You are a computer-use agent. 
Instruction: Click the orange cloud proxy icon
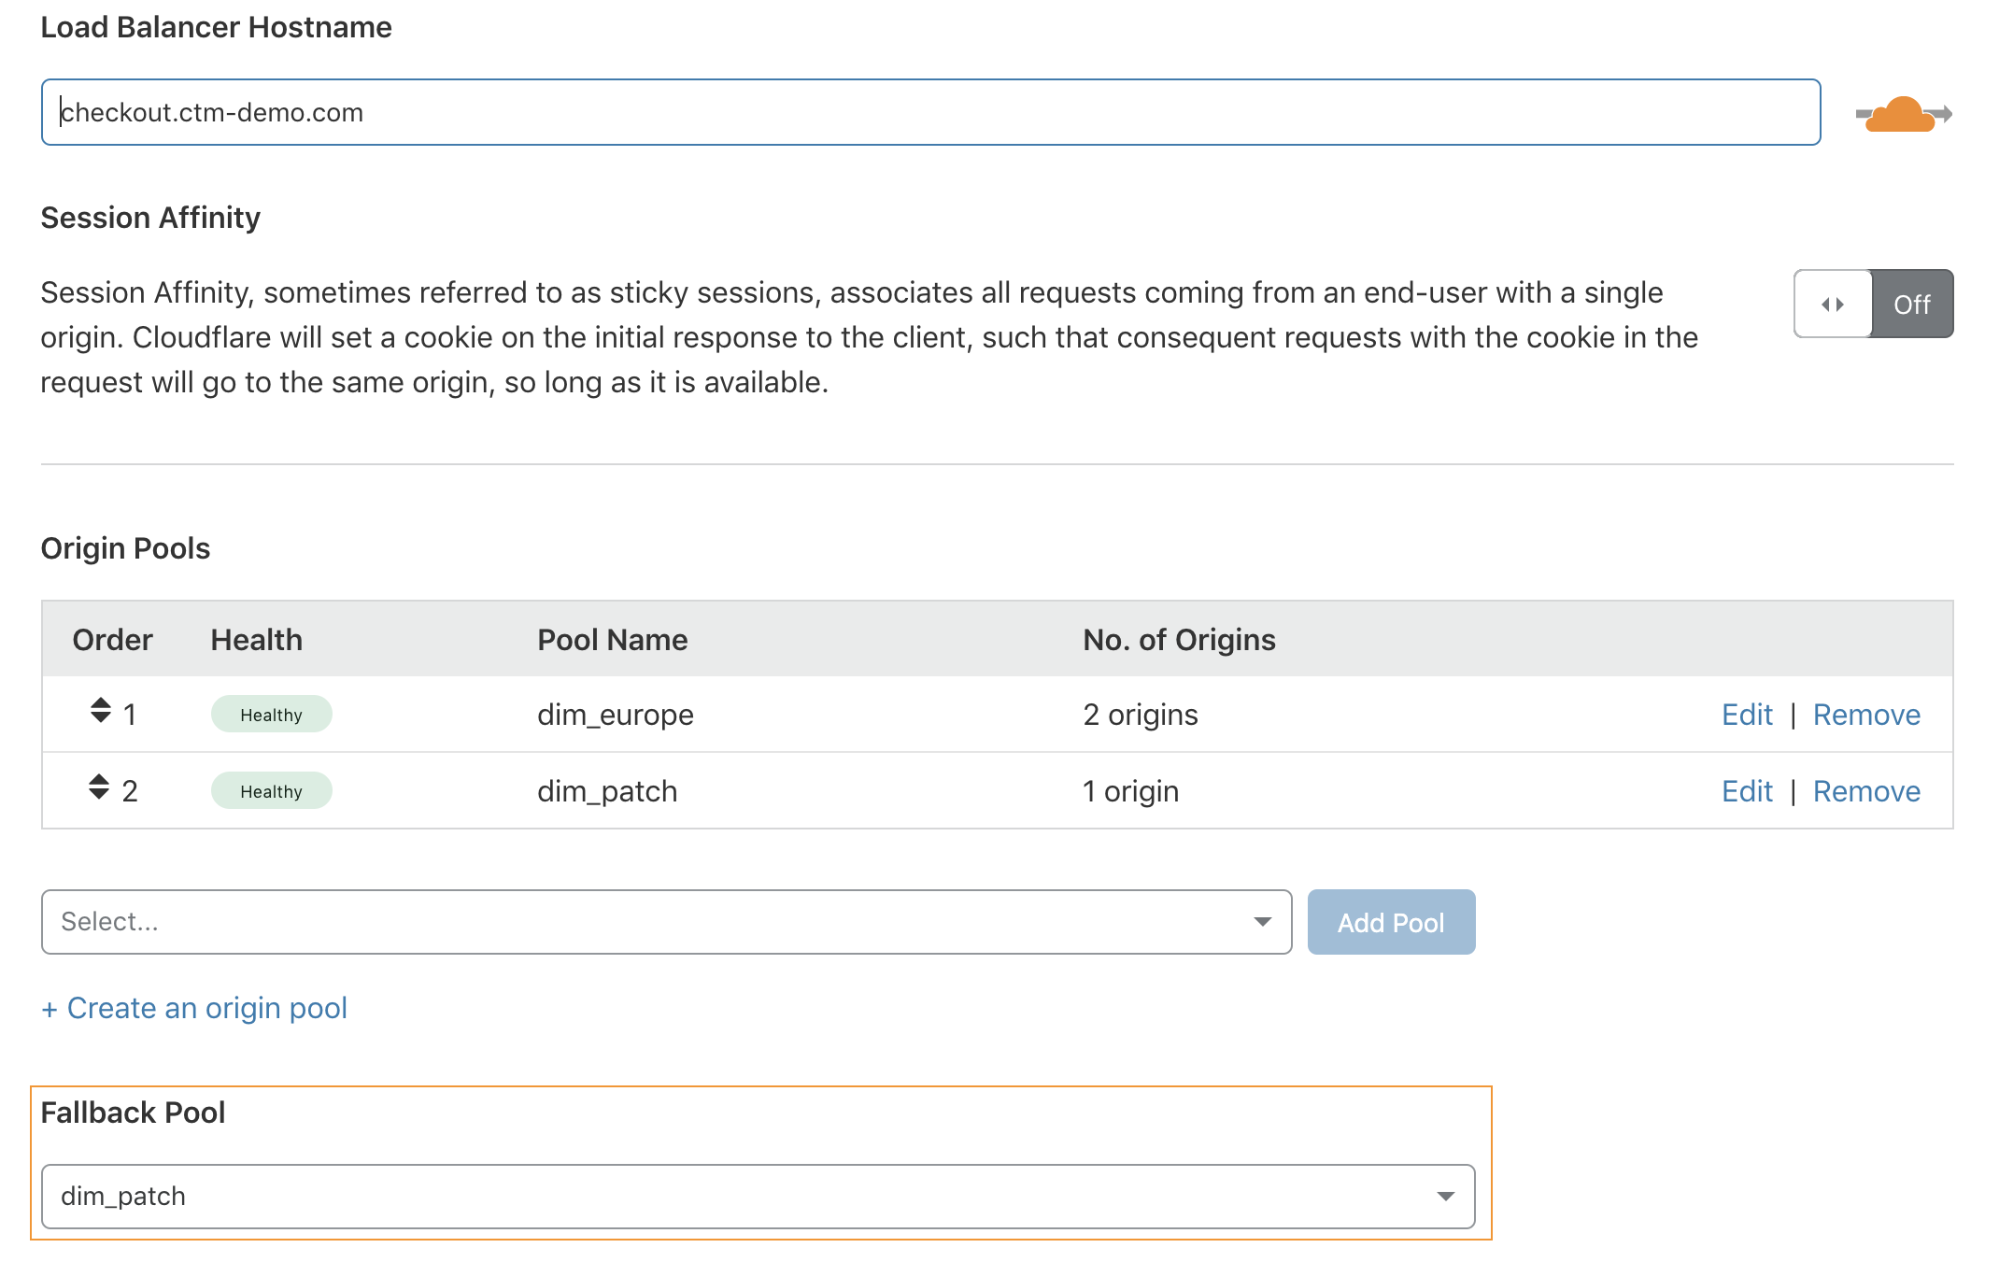pyautogui.click(x=1903, y=114)
